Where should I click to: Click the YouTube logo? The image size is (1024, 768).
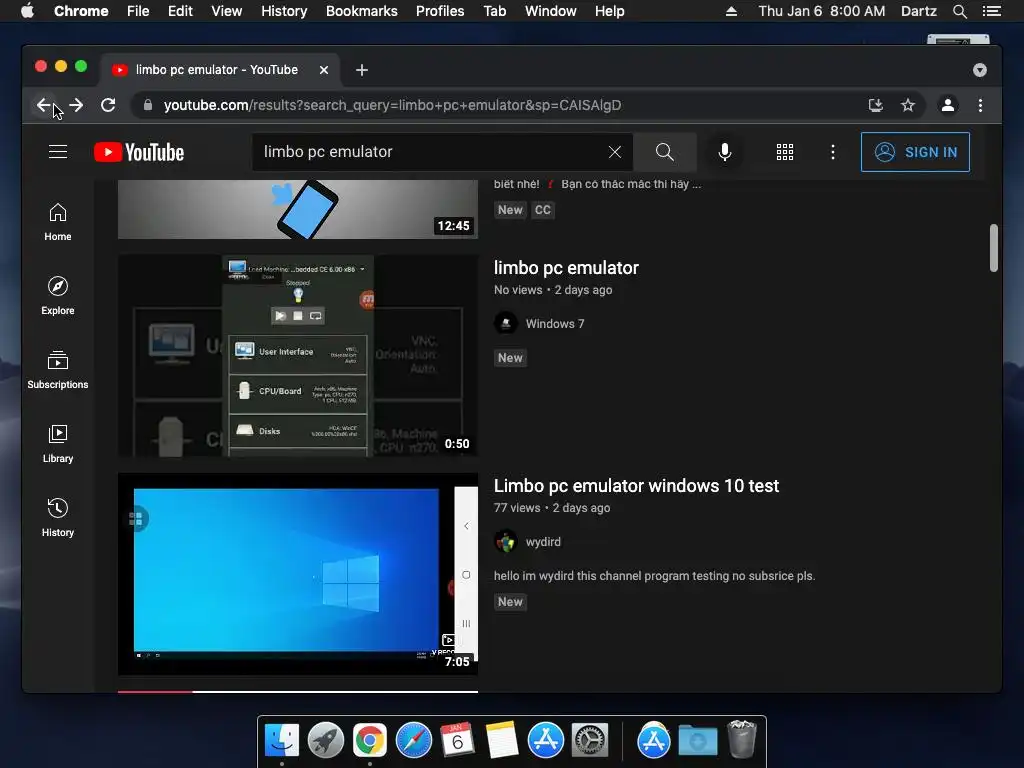pyautogui.click(x=139, y=152)
